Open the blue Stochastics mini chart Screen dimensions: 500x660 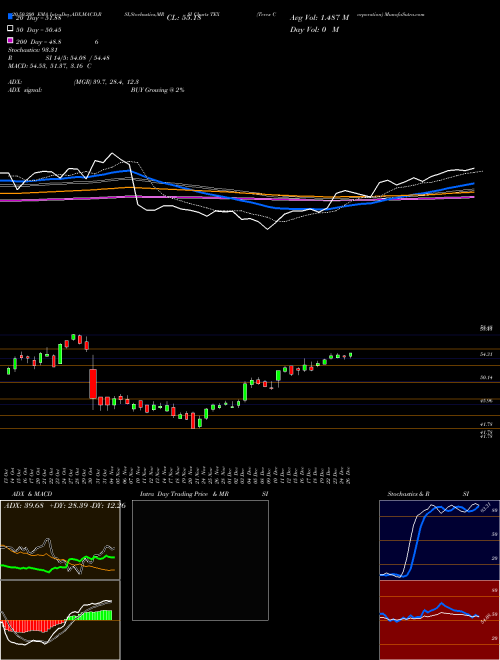(439, 540)
